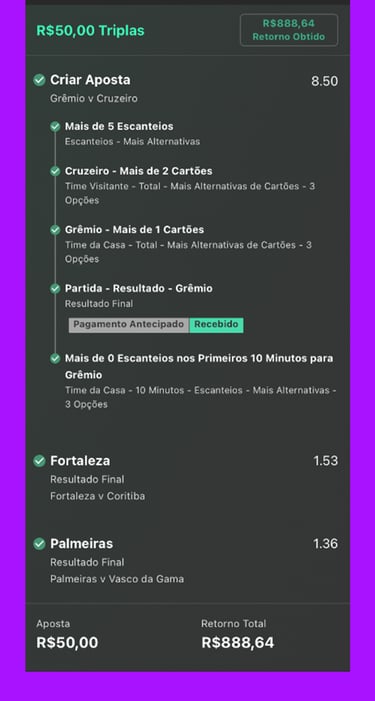Image resolution: width=375 pixels, height=701 pixels.
Task: Click the checkmark beside Mais de 0 Escanteios nos Primeiros
Action: [x=55, y=359]
